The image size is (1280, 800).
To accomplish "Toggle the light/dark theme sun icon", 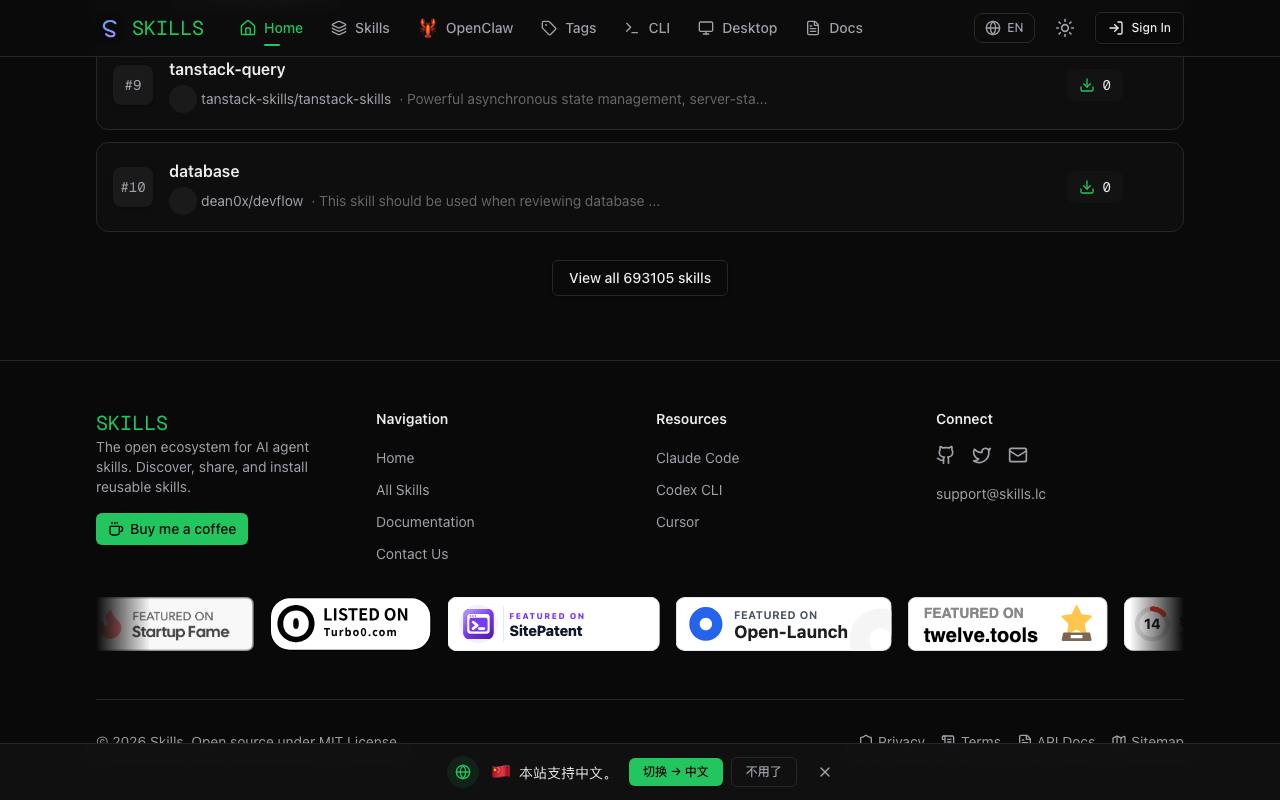I will tap(1065, 28).
